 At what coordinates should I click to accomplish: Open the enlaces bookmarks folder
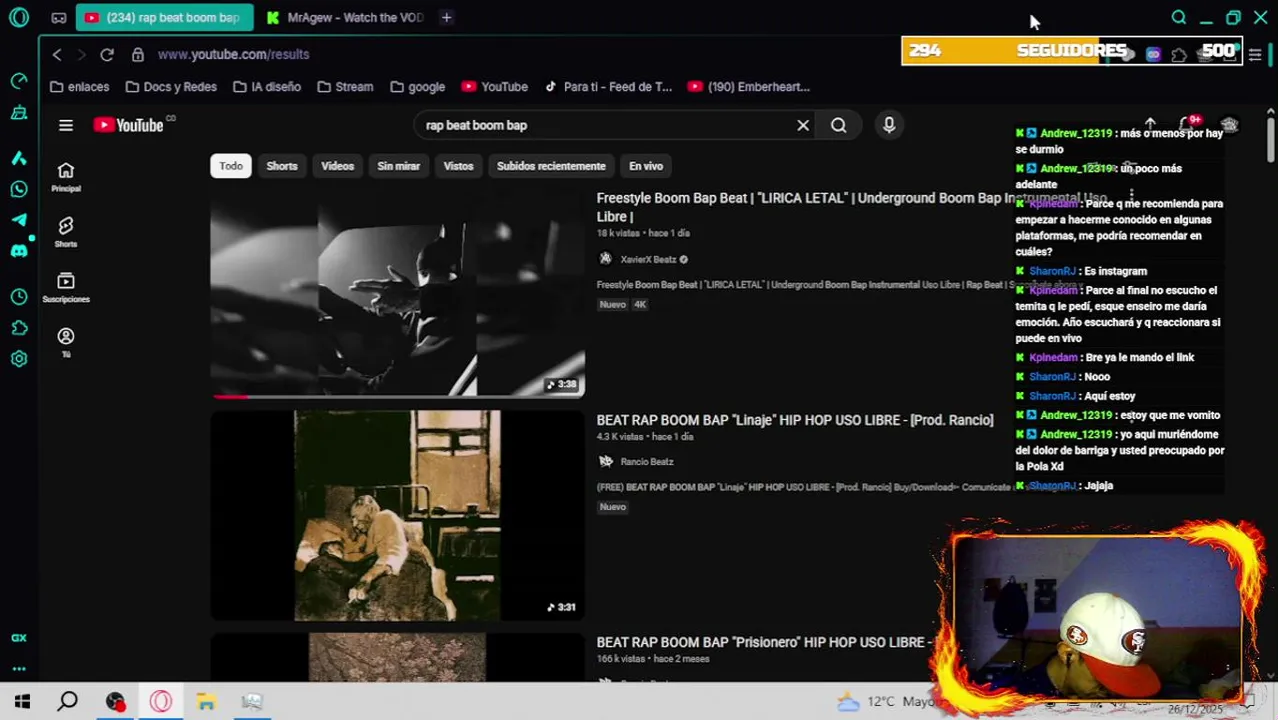coord(79,87)
